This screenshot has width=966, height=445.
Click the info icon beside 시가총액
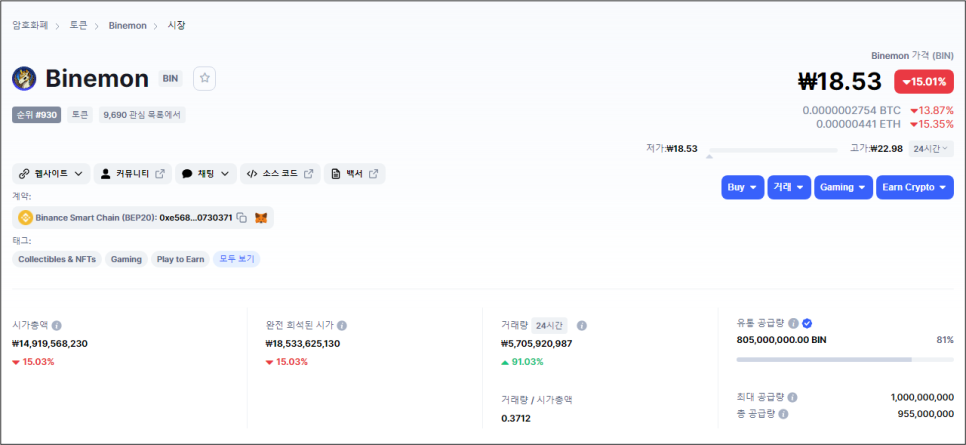[57, 326]
